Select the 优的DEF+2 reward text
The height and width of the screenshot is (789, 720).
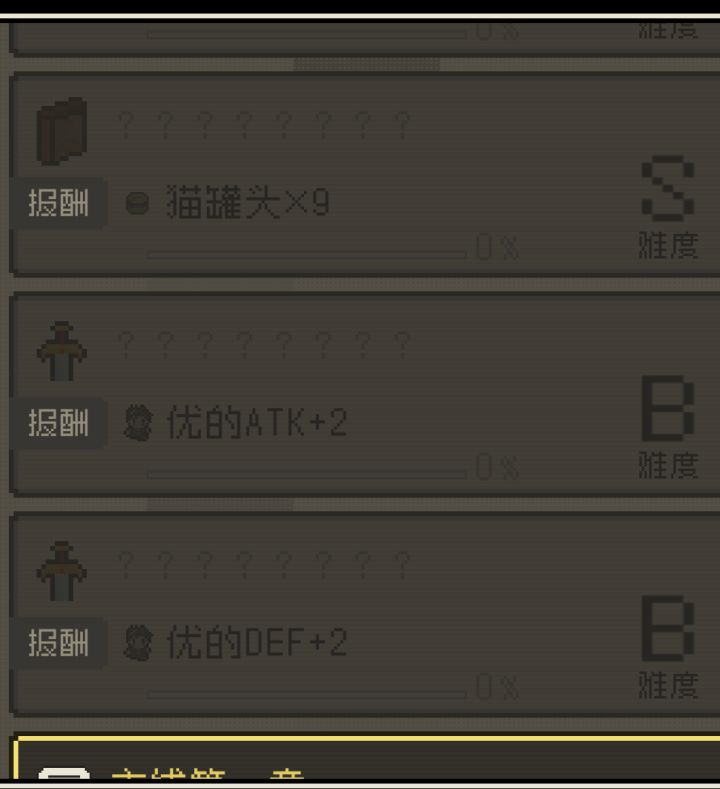[257, 643]
